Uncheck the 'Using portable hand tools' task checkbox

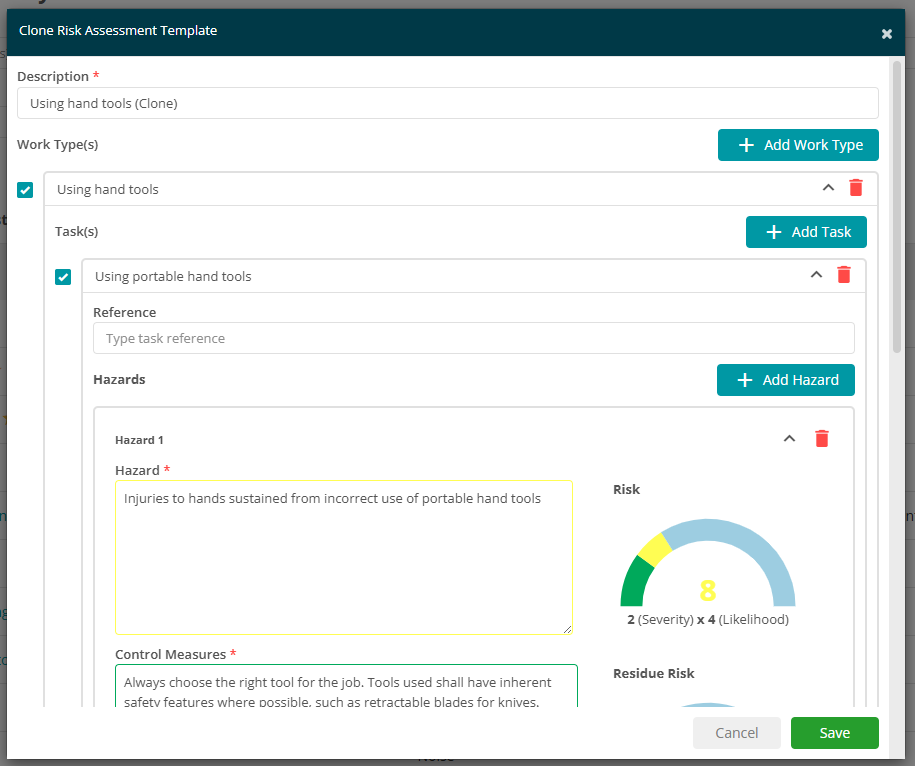[x=63, y=277]
